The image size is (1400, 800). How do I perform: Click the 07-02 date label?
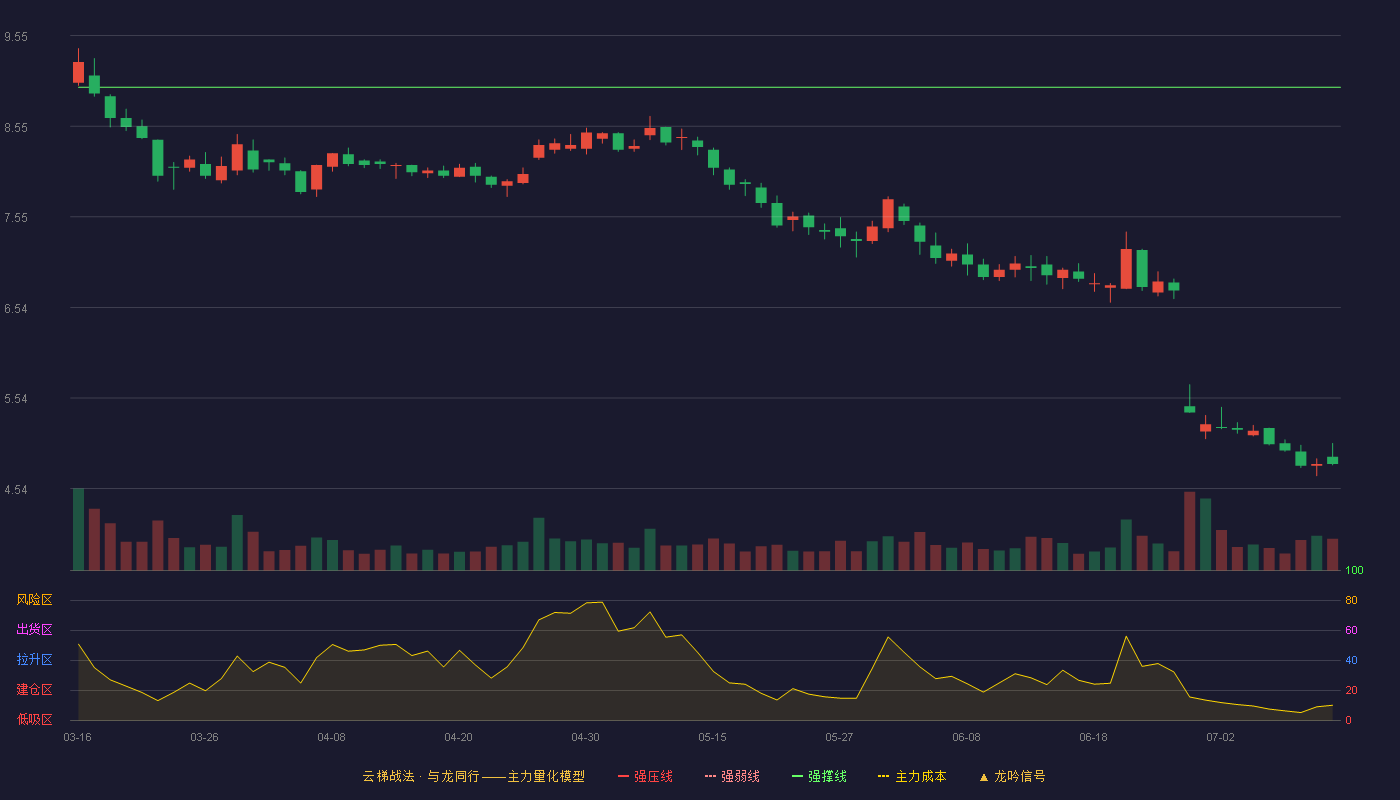(x=1220, y=737)
